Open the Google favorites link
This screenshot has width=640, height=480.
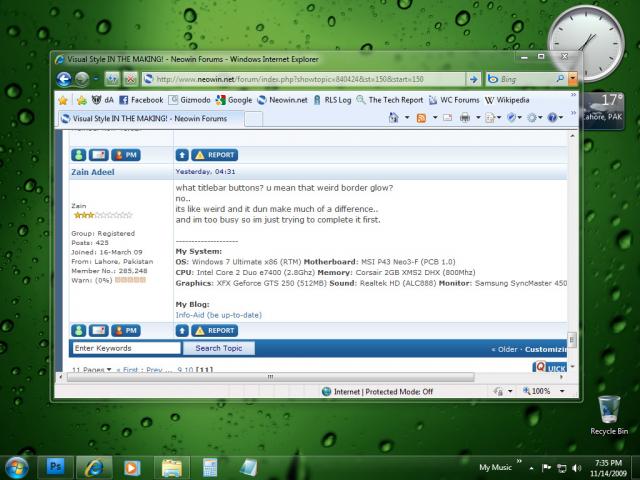coord(234,100)
